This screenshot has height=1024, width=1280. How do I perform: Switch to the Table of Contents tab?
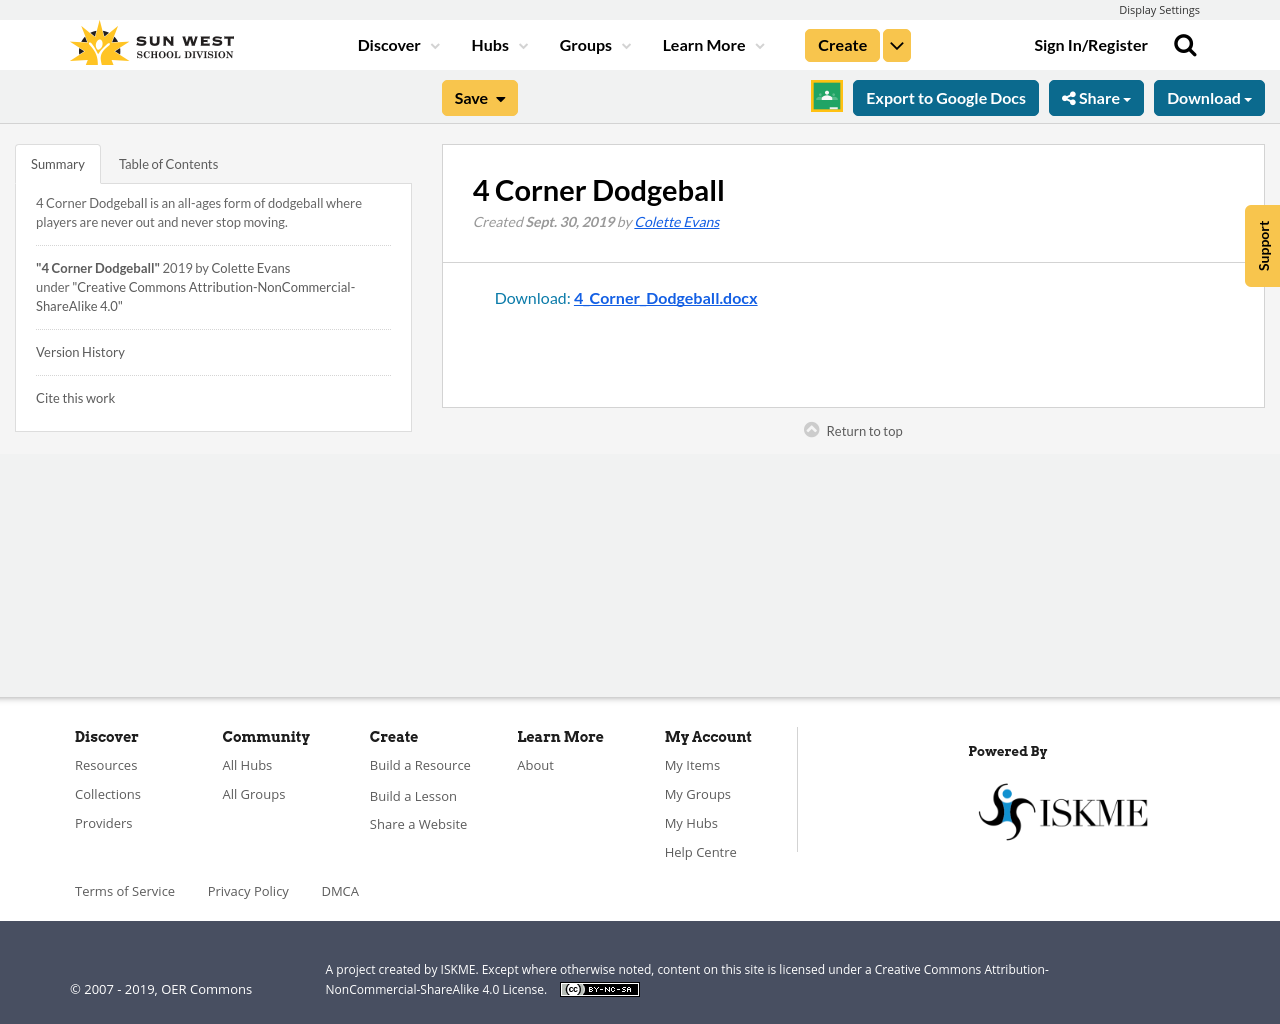point(168,162)
